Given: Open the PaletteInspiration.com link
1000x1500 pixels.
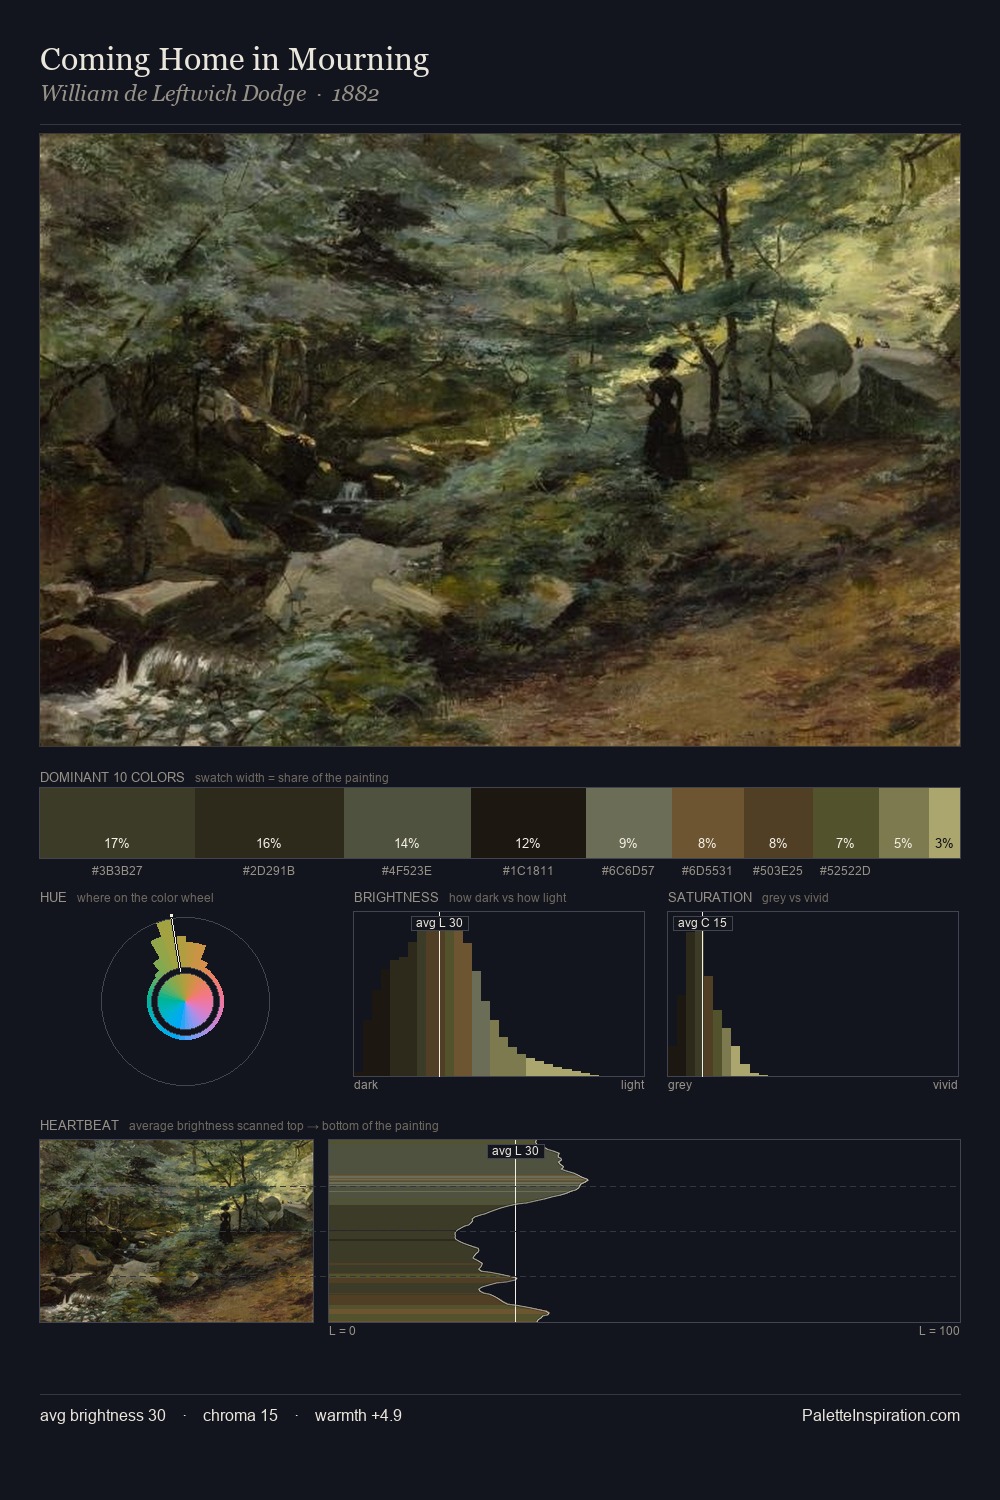Looking at the screenshot, I should pos(881,1416).
